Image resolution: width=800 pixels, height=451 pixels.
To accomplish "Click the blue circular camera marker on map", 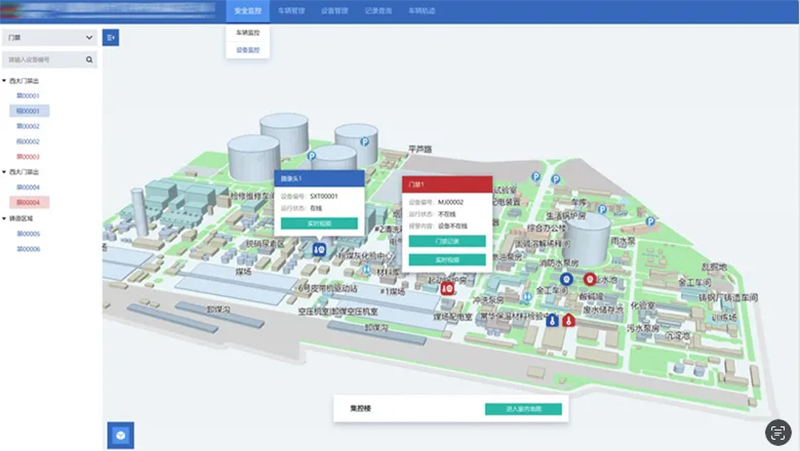I will (x=566, y=279).
